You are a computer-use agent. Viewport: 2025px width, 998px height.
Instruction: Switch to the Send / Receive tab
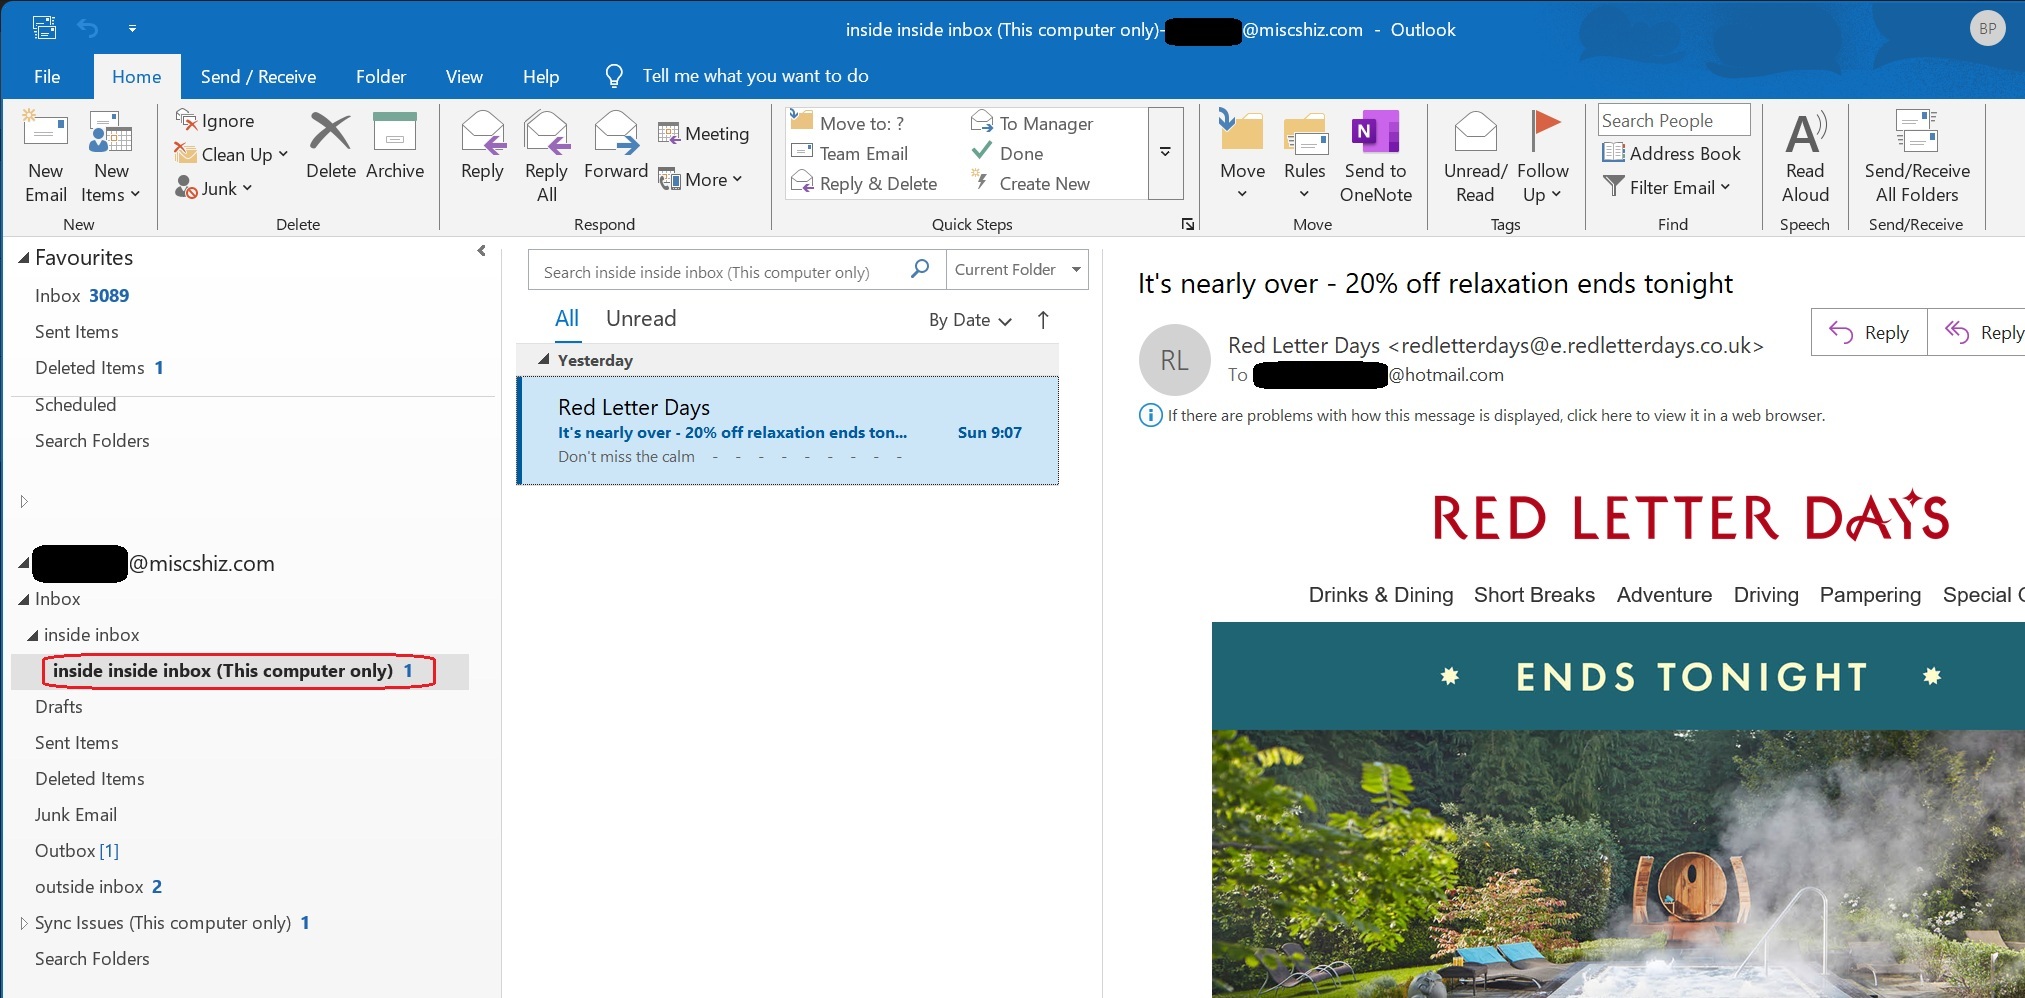(x=258, y=76)
